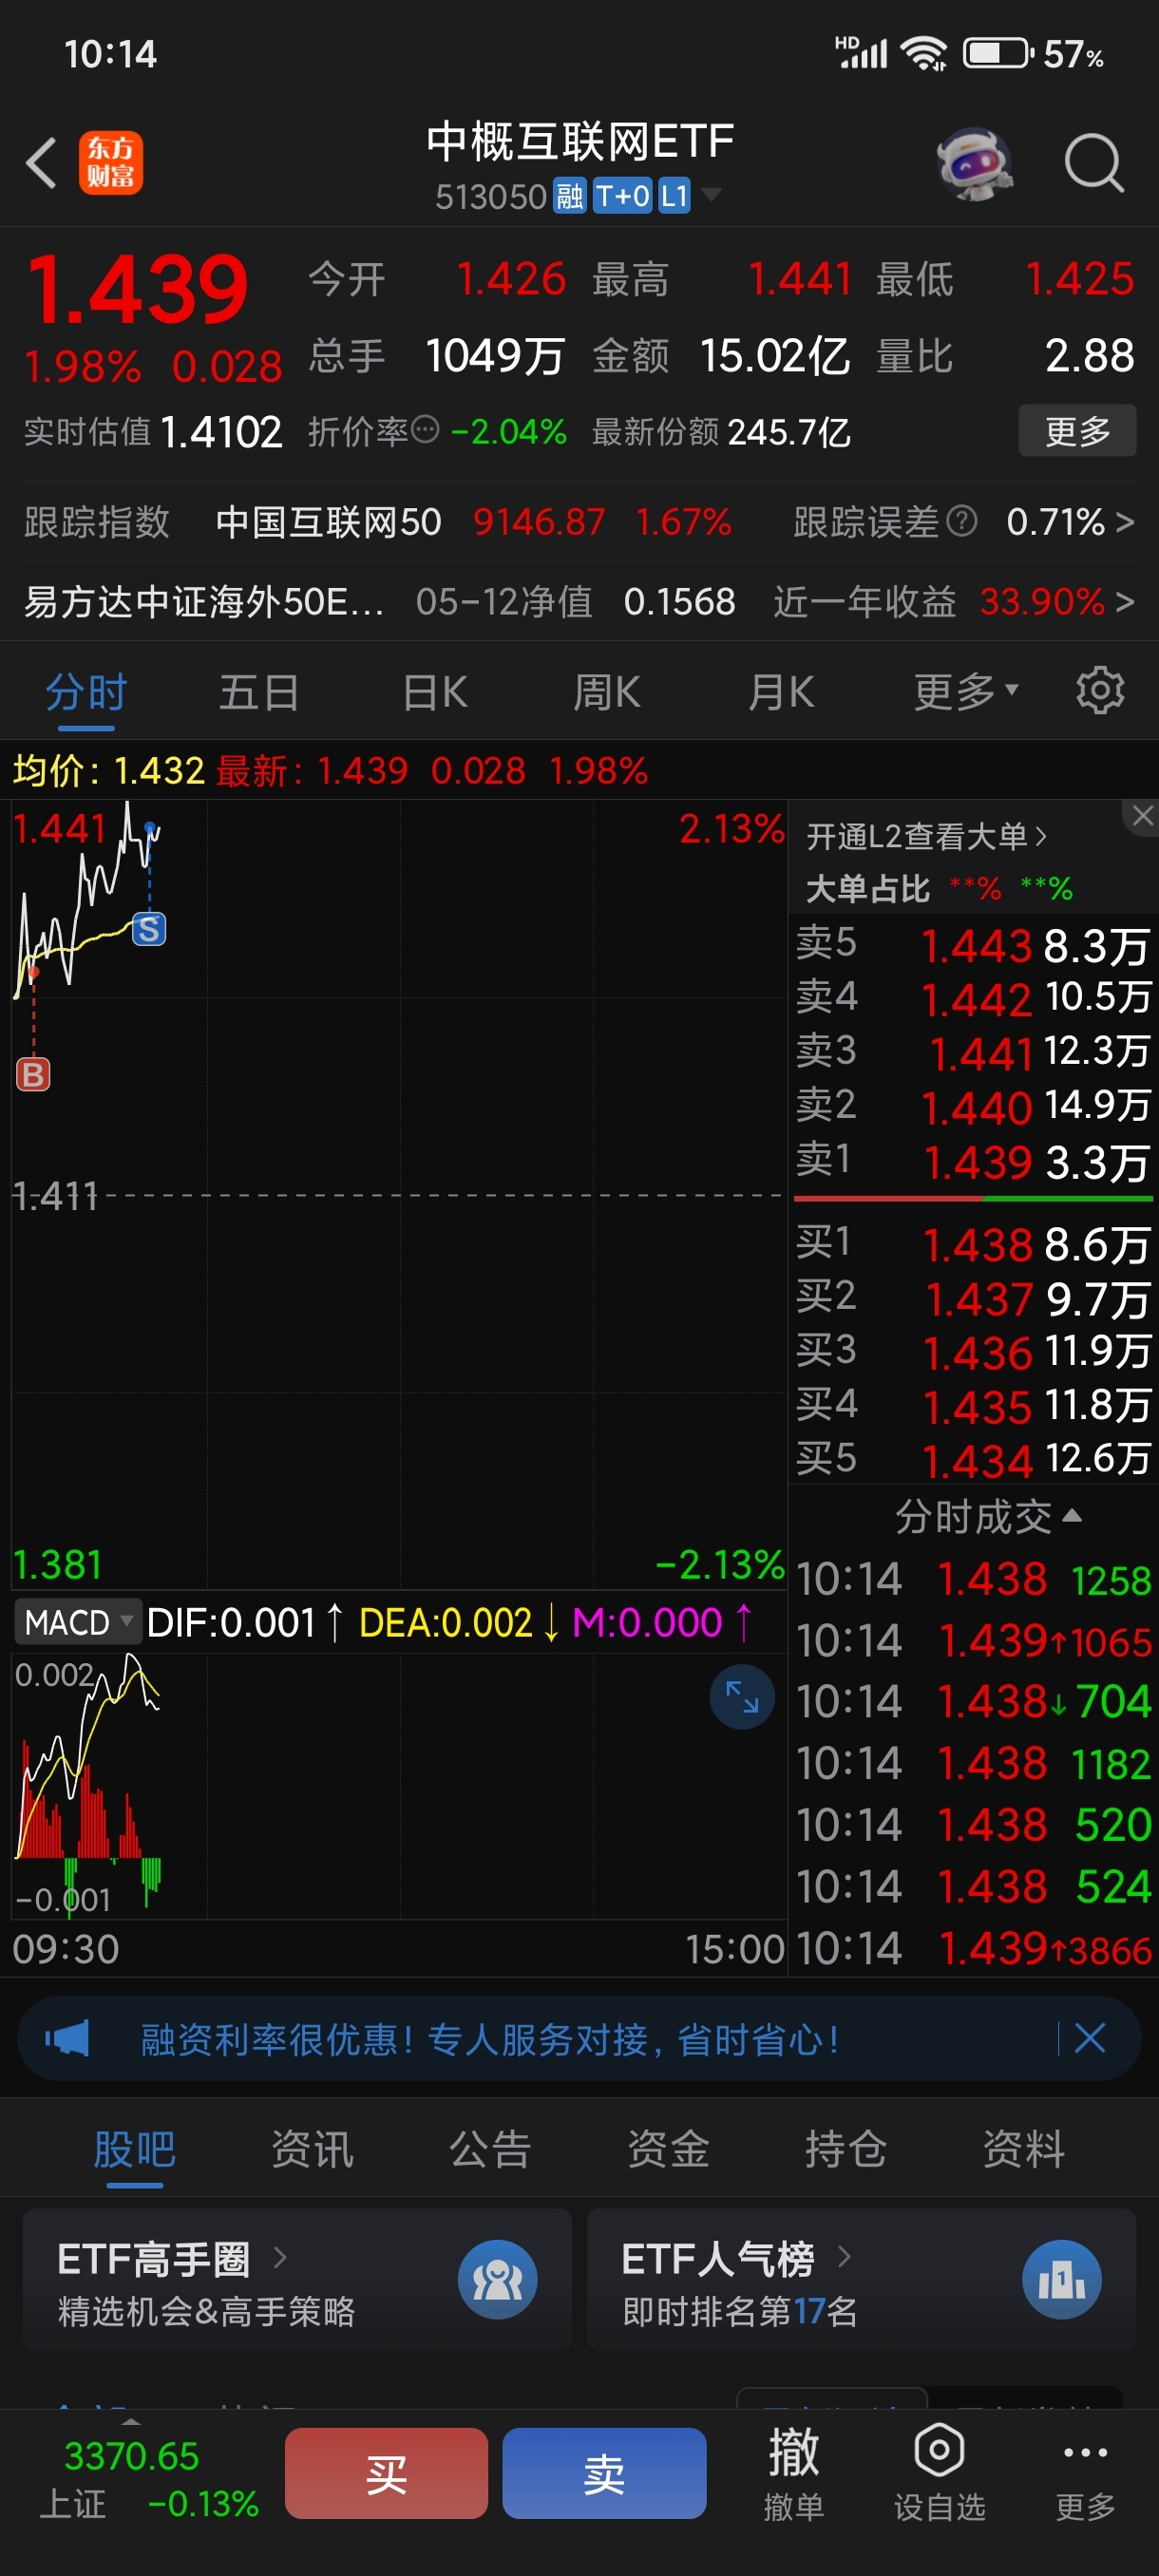
Task: Tap the 更多 quote details button
Action: [1077, 431]
